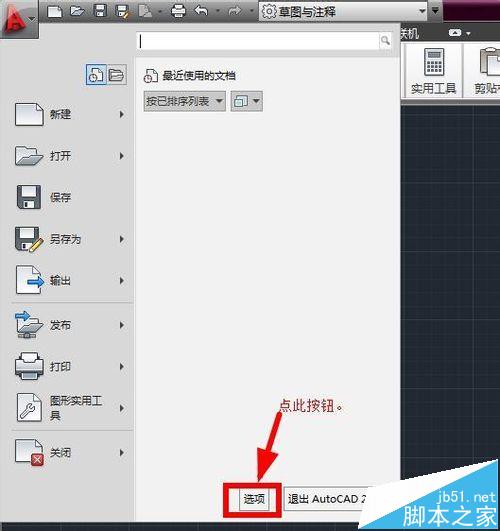Expand the 输出 submenu arrow

(x=122, y=280)
